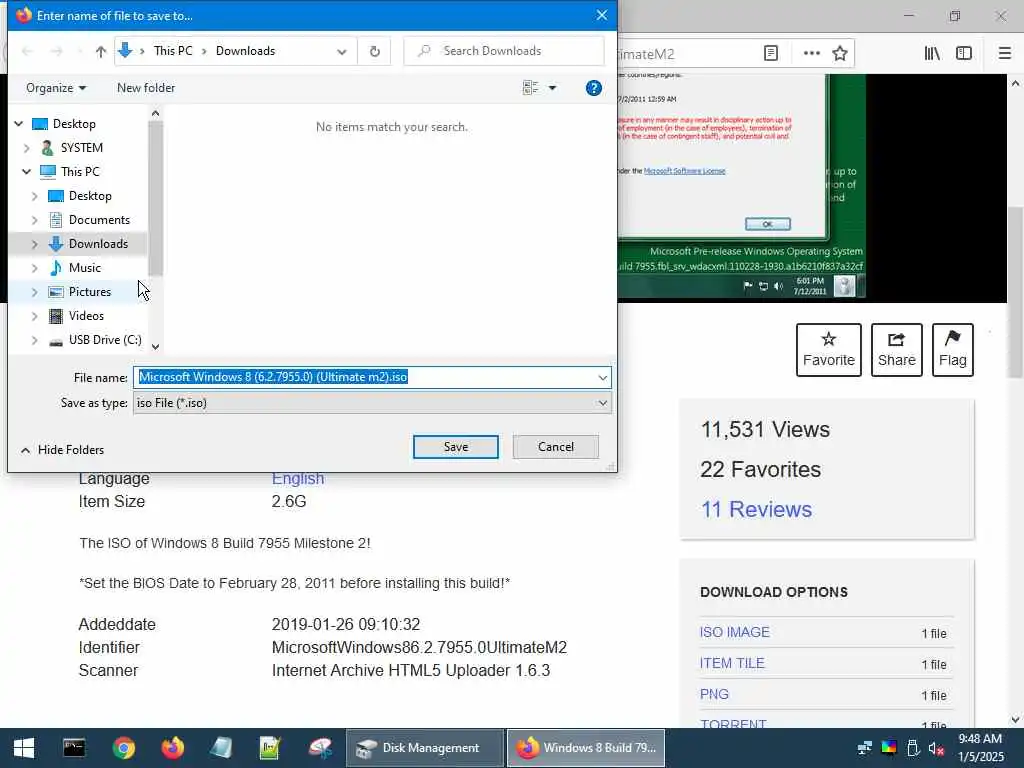Expand USB Drive (C:) tree node
This screenshot has width=1024, height=768.
point(35,340)
